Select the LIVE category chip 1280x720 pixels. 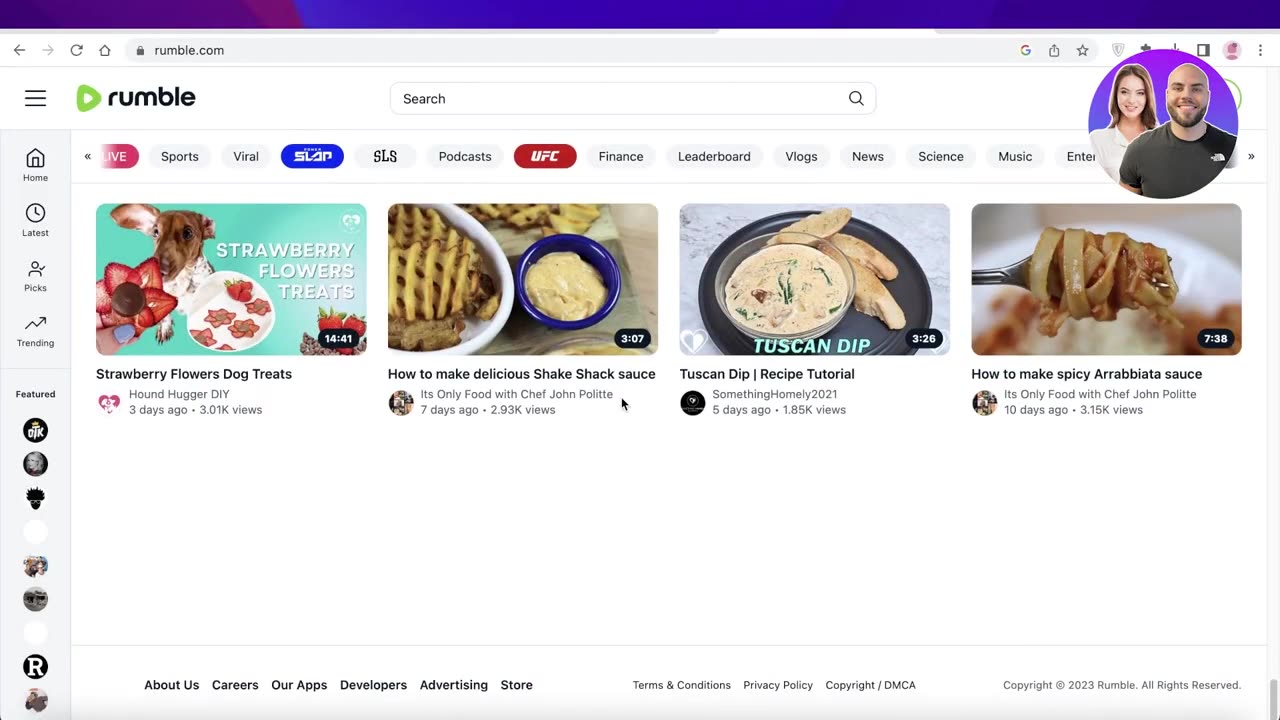click(118, 156)
